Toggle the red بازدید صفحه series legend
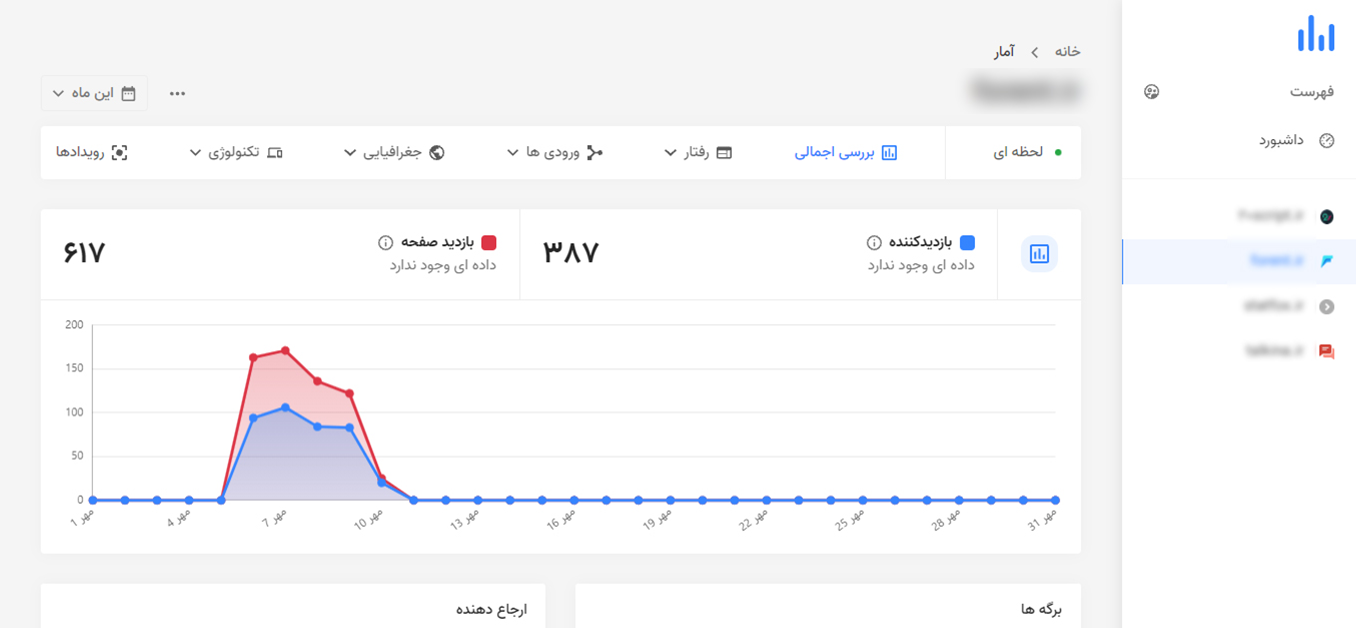The image size is (1356, 628). point(489,243)
